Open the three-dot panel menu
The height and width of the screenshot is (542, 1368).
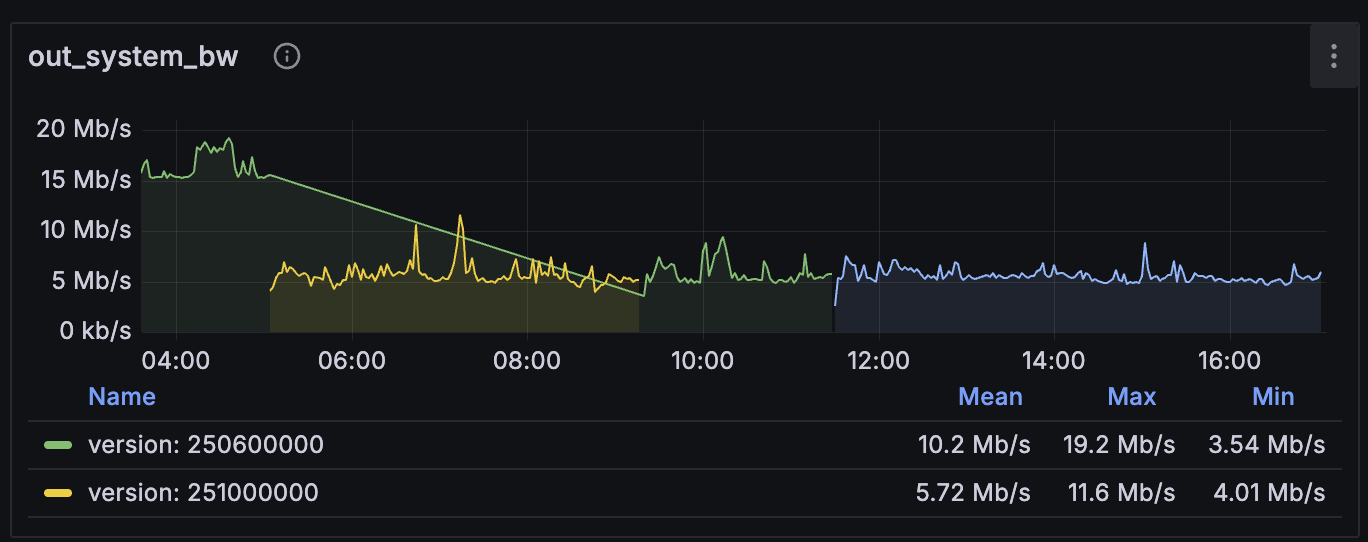click(1333, 57)
